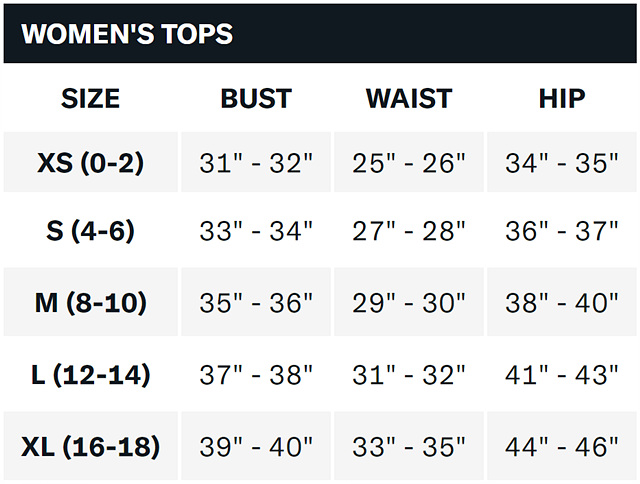Click the XL waist value 33" - 35"
The height and width of the screenshot is (484, 640).
pyautogui.click(x=409, y=446)
